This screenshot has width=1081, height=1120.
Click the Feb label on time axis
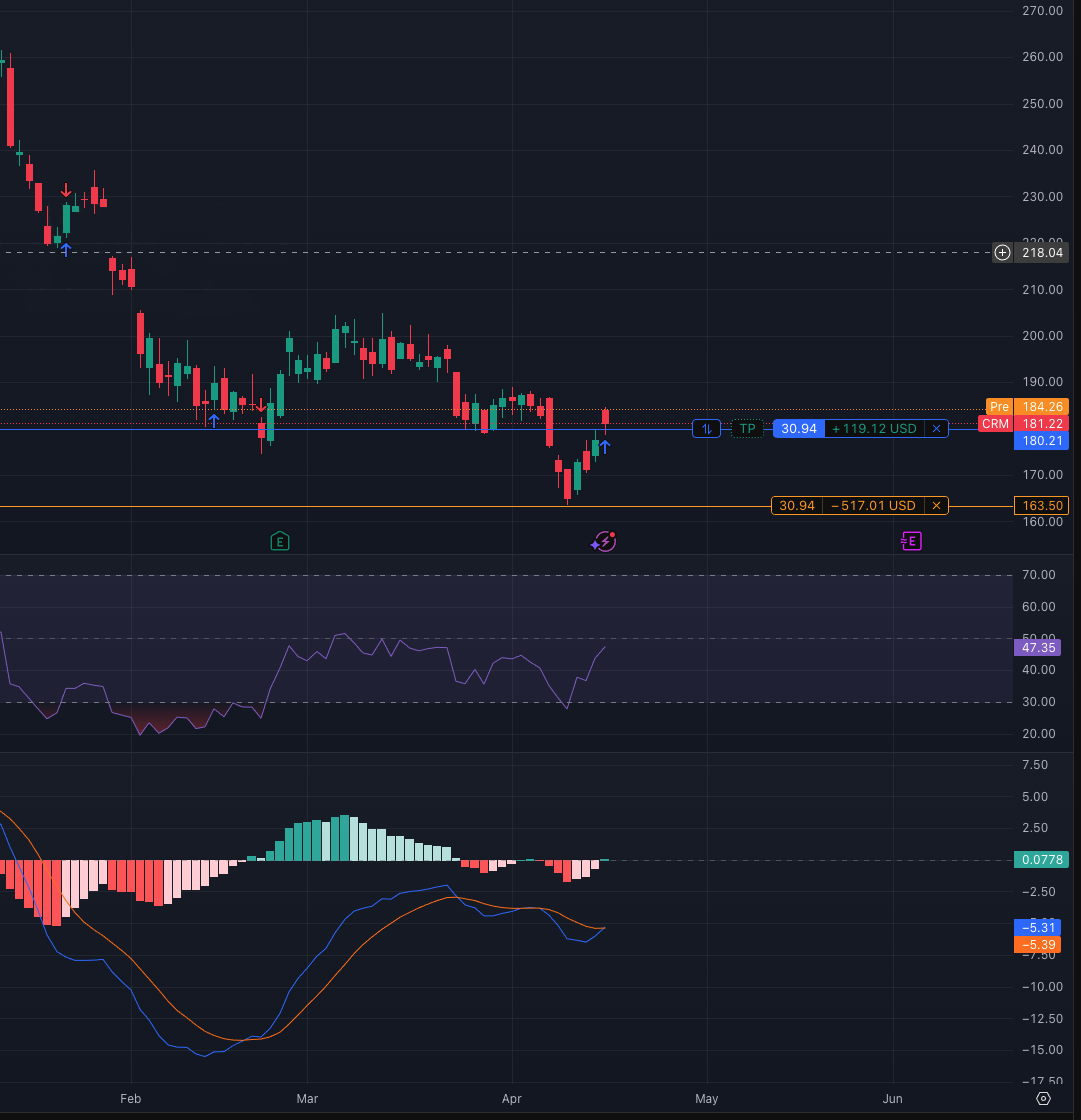tap(131, 1099)
